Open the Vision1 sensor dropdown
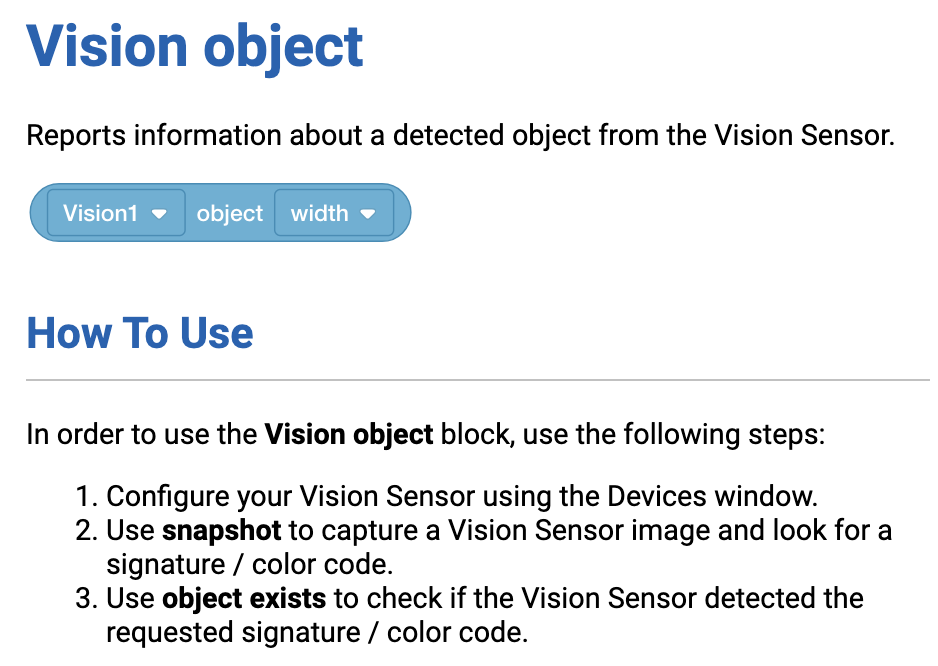Image resolution: width=938 pixels, height=666 pixels. (x=116, y=213)
